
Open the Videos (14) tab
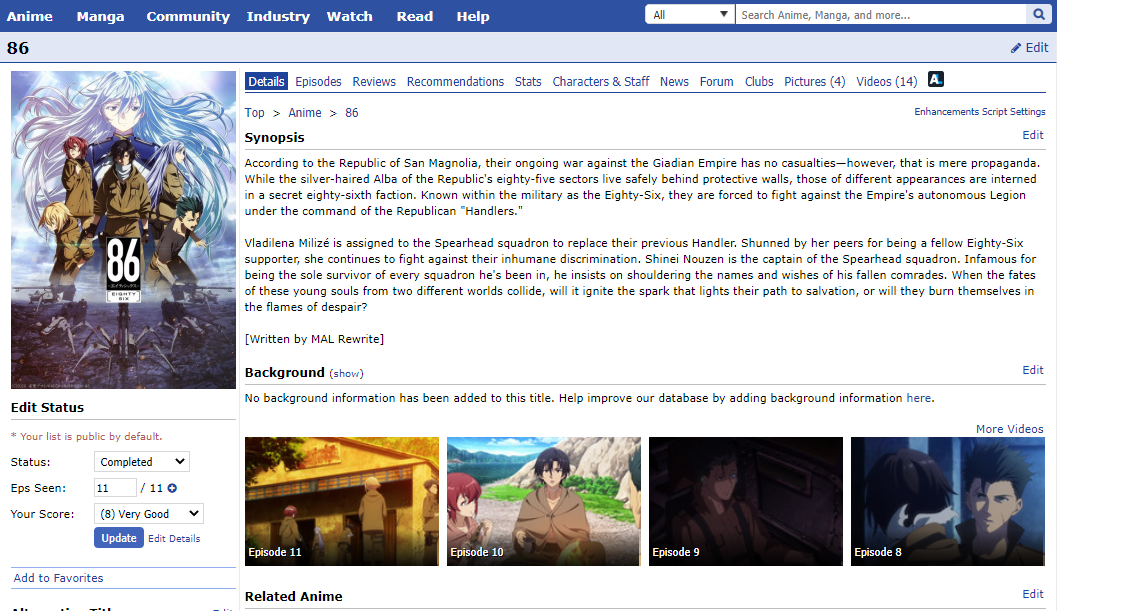point(887,82)
